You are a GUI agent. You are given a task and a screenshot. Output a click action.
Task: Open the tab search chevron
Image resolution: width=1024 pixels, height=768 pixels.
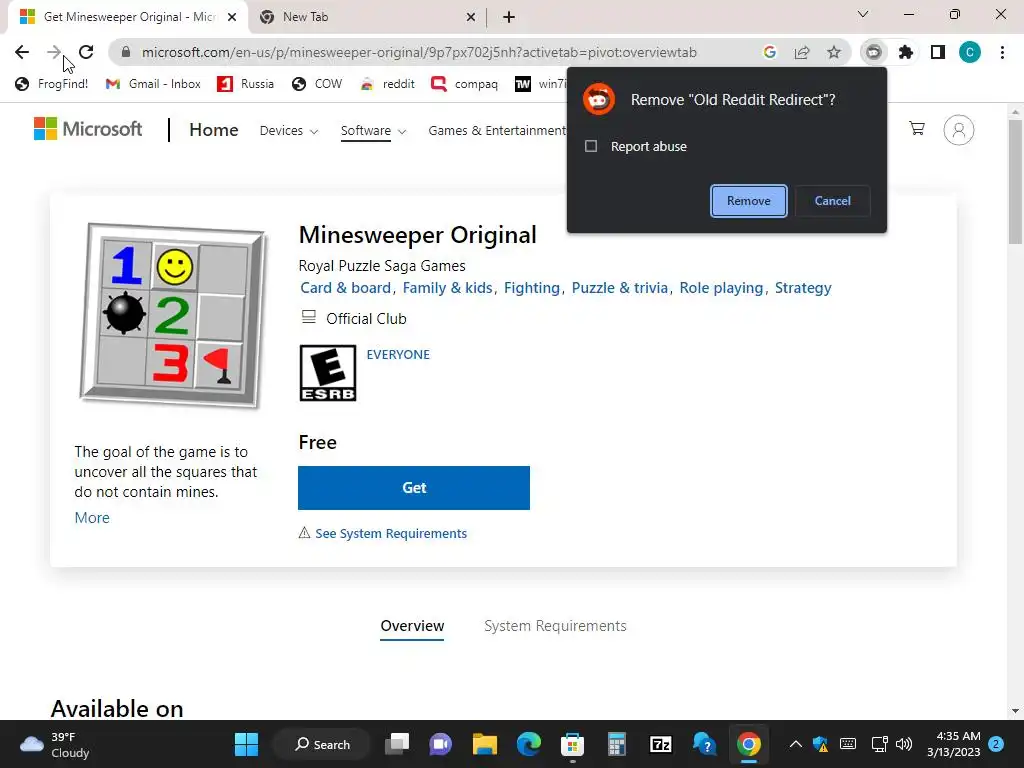[x=863, y=14]
